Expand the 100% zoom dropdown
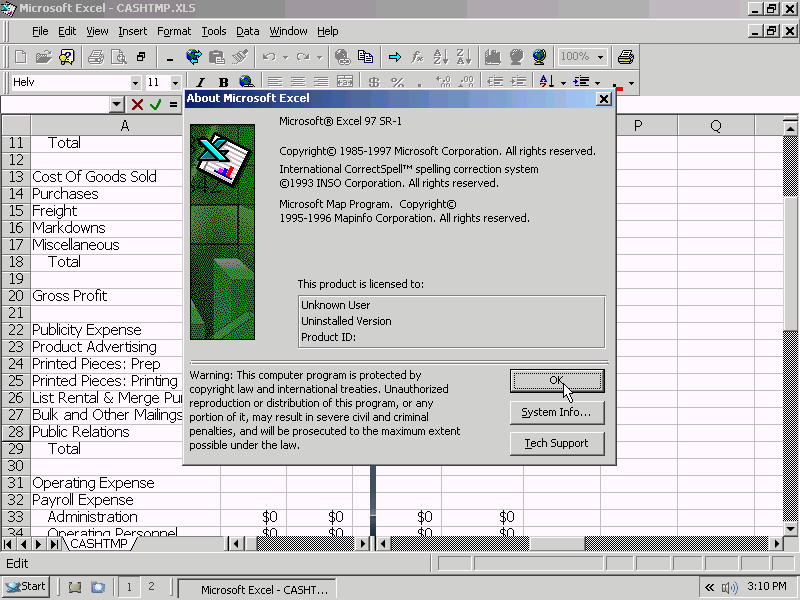The height and width of the screenshot is (600, 800). pyautogui.click(x=600, y=57)
